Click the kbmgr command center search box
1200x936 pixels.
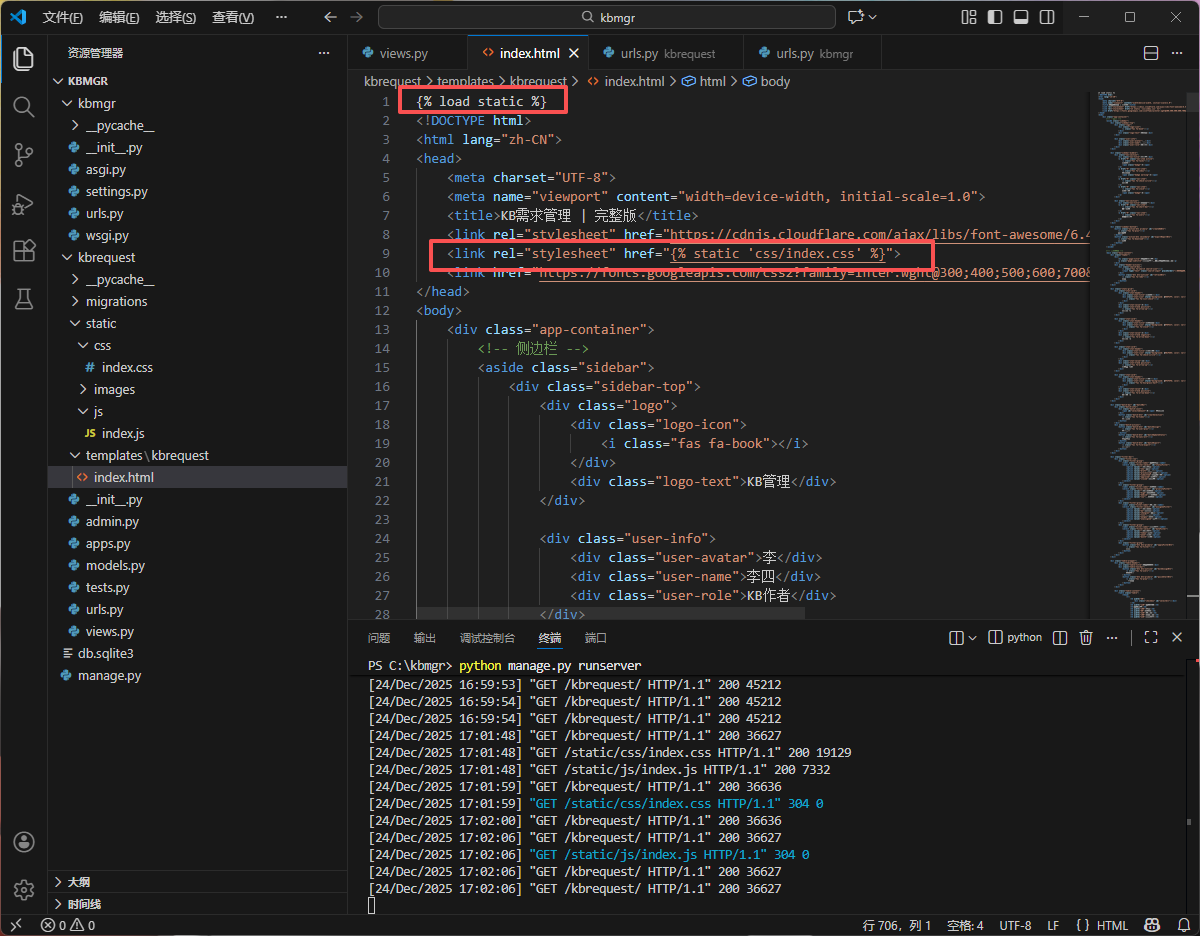pyautogui.click(x=606, y=17)
